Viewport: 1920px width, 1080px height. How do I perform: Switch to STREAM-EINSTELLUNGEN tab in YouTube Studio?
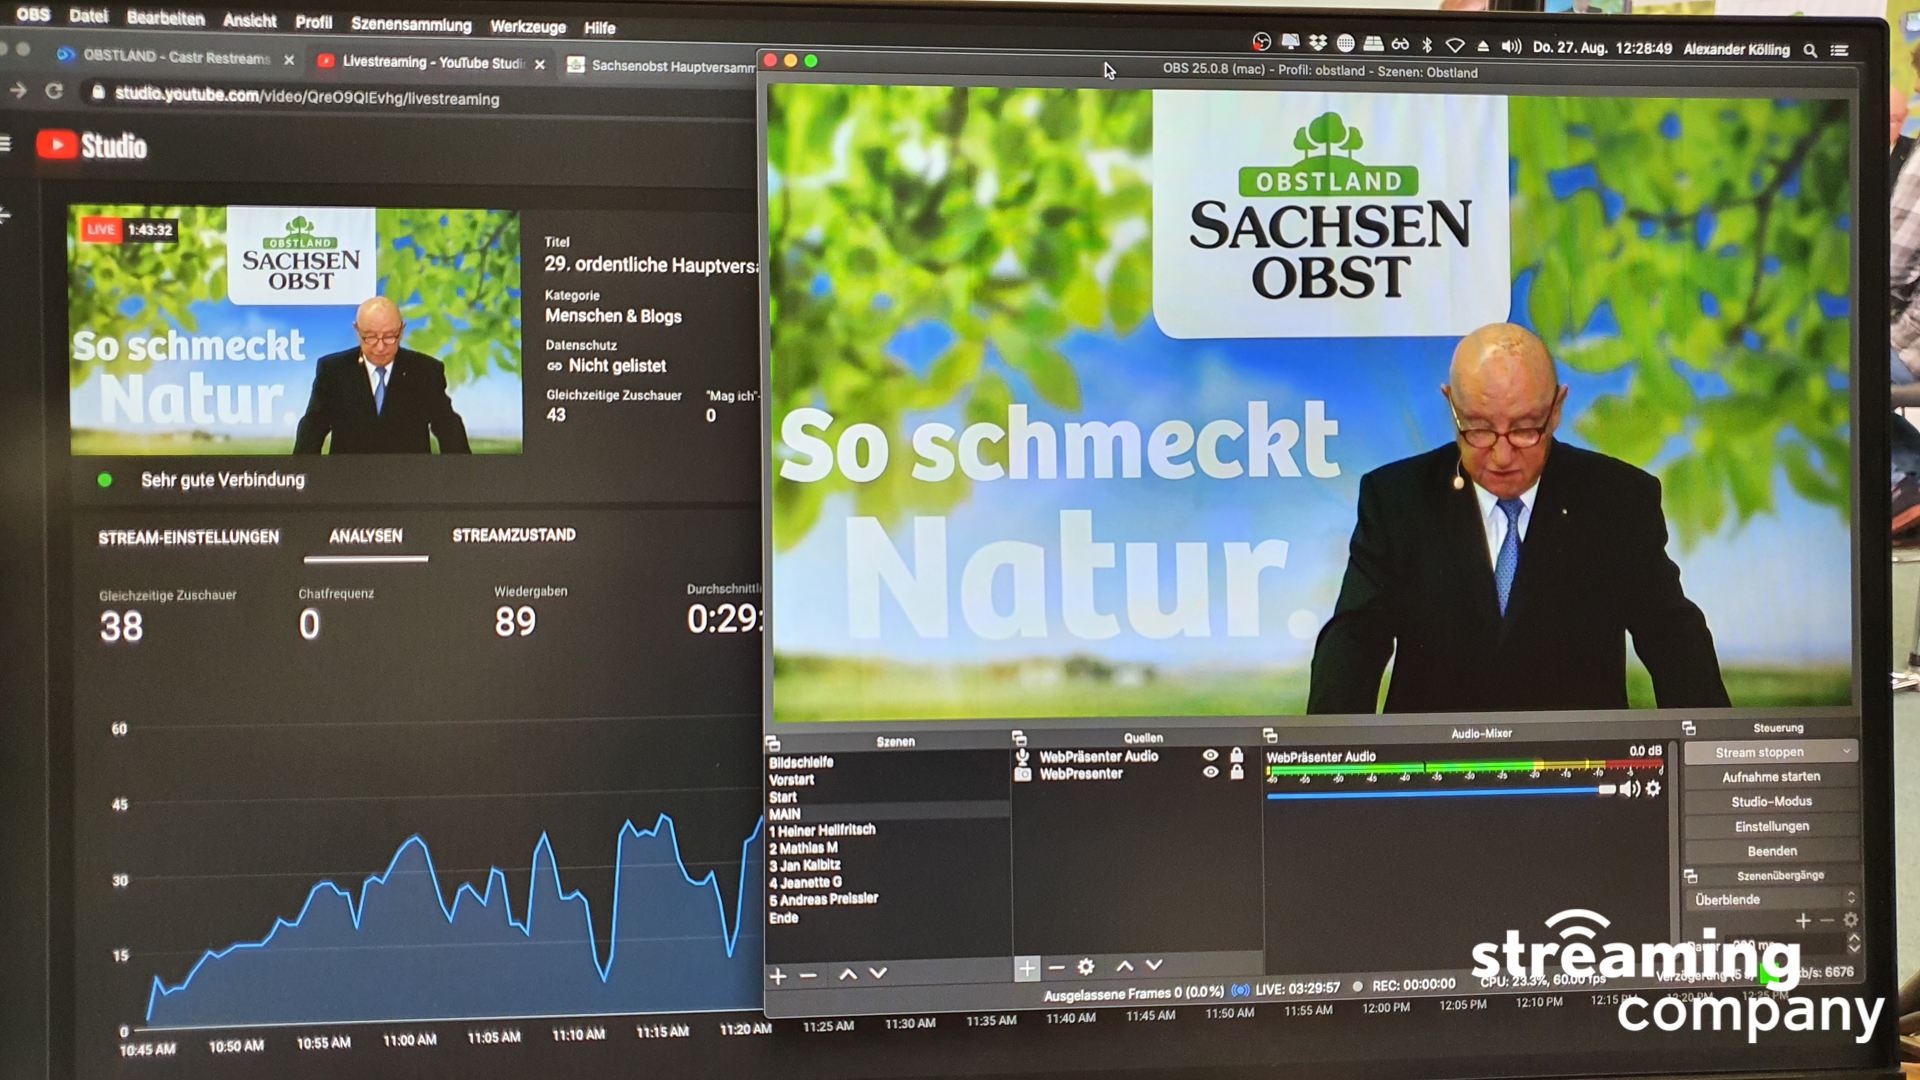pos(188,538)
